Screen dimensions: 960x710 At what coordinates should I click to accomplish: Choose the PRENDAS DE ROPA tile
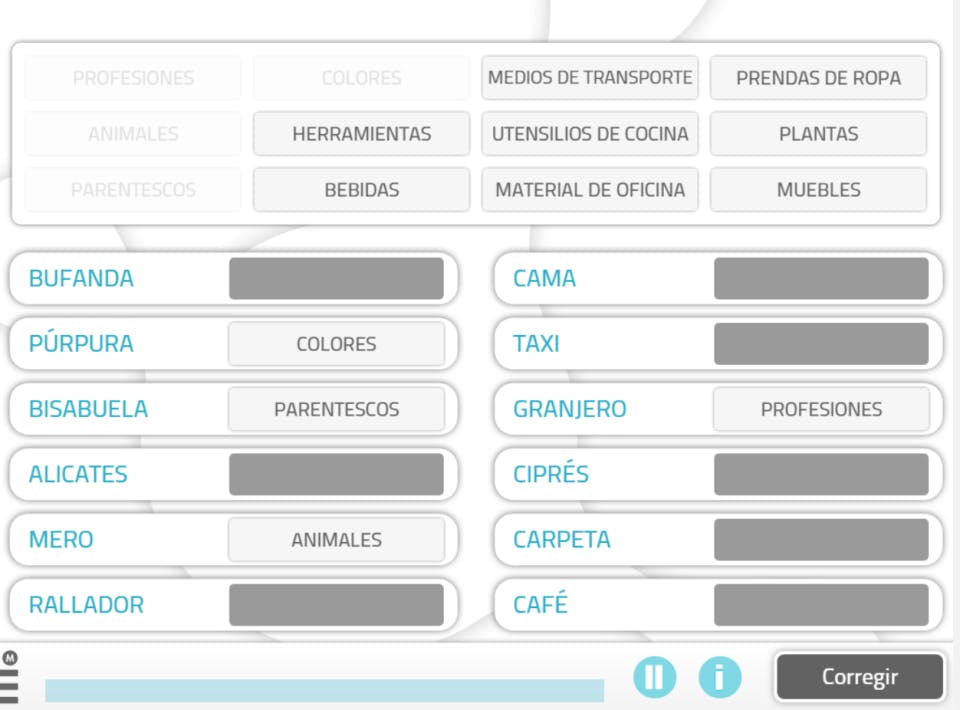(818, 78)
